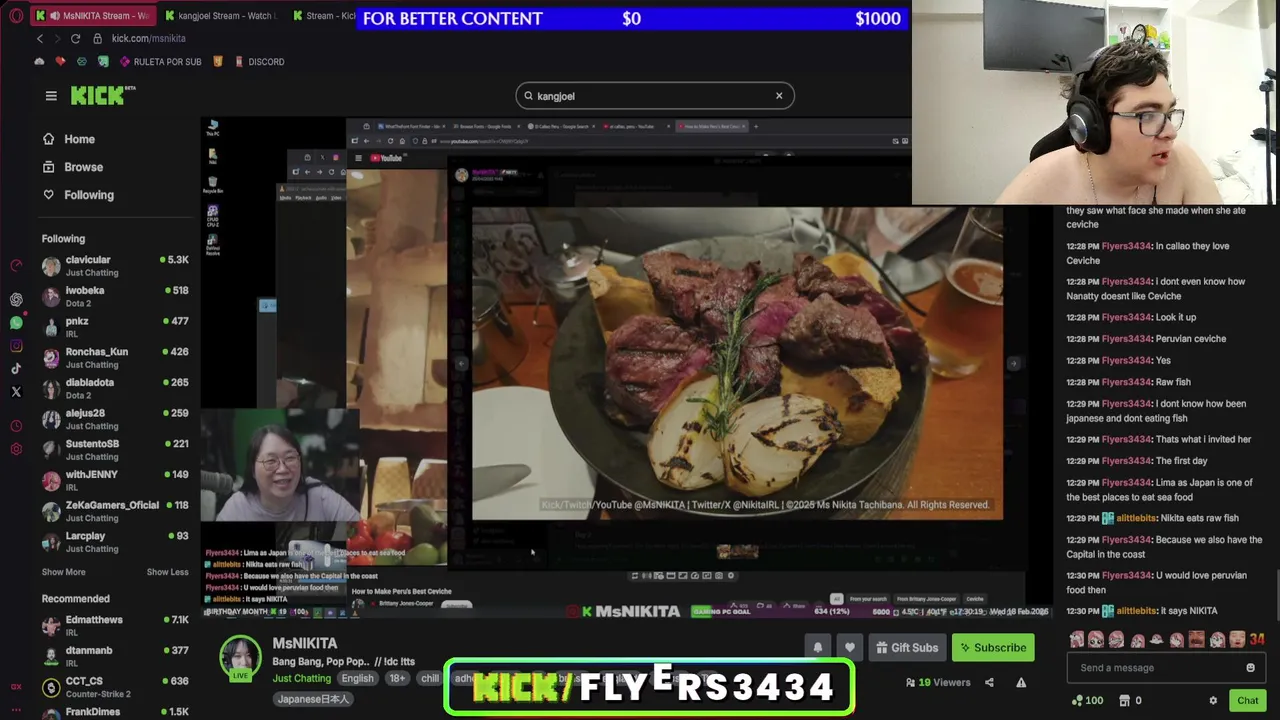
Task: Share the stream via share icon
Action: (989, 683)
